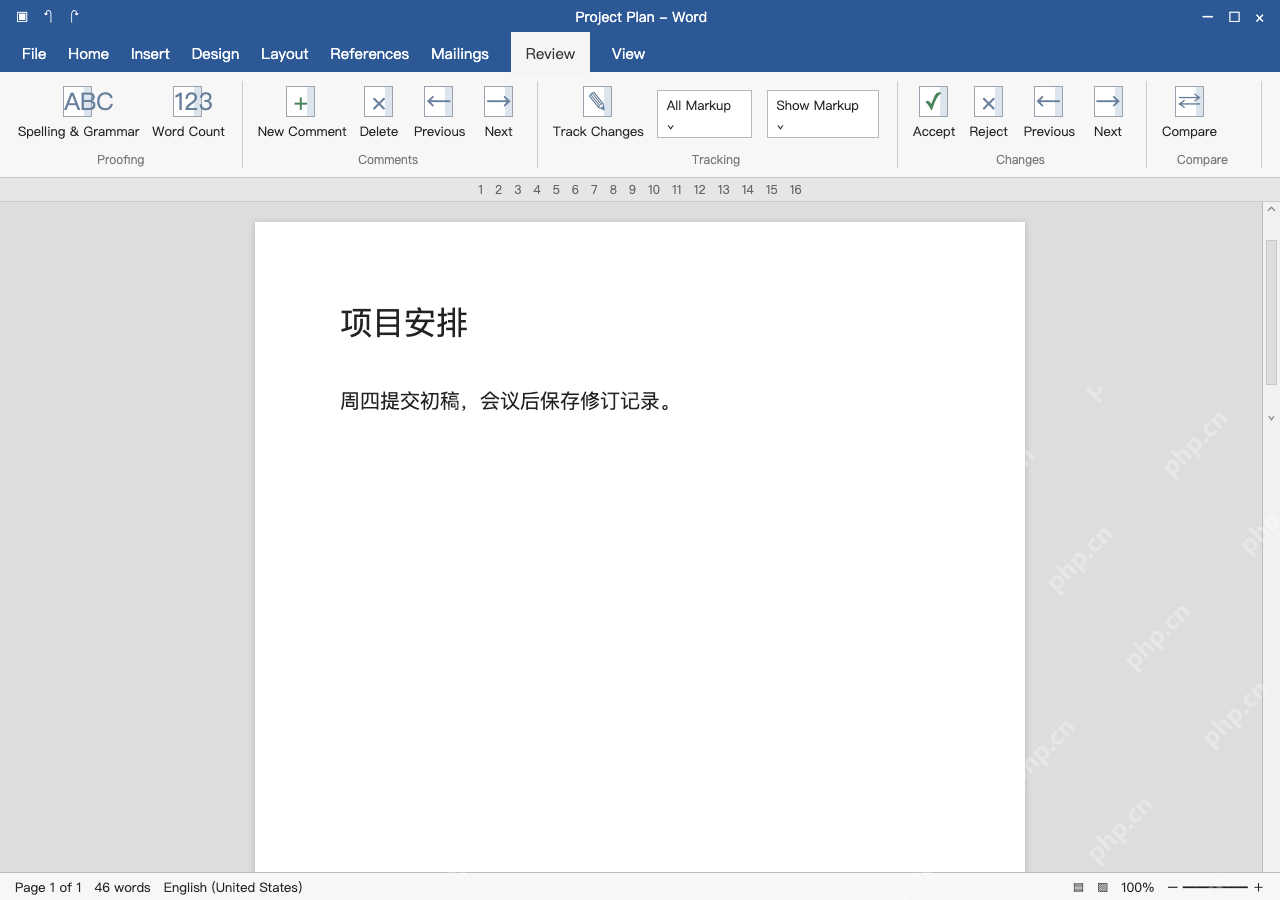Click the sentence starting with 周四提交初稿
1280x900 pixels.
pyautogui.click(x=507, y=401)
